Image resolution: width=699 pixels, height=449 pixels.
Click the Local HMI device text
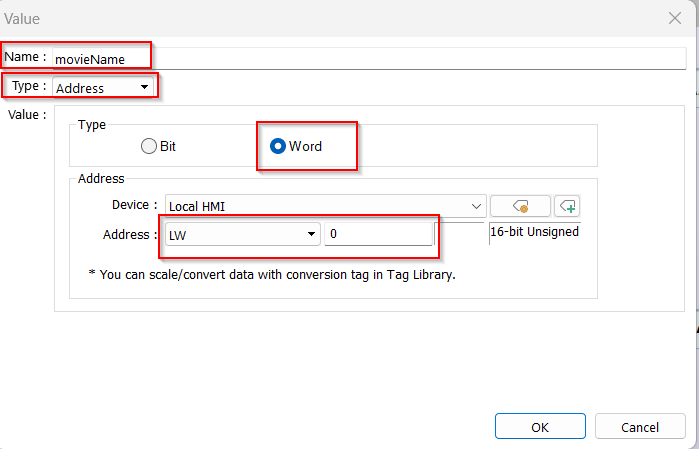[x=198, y=206]
